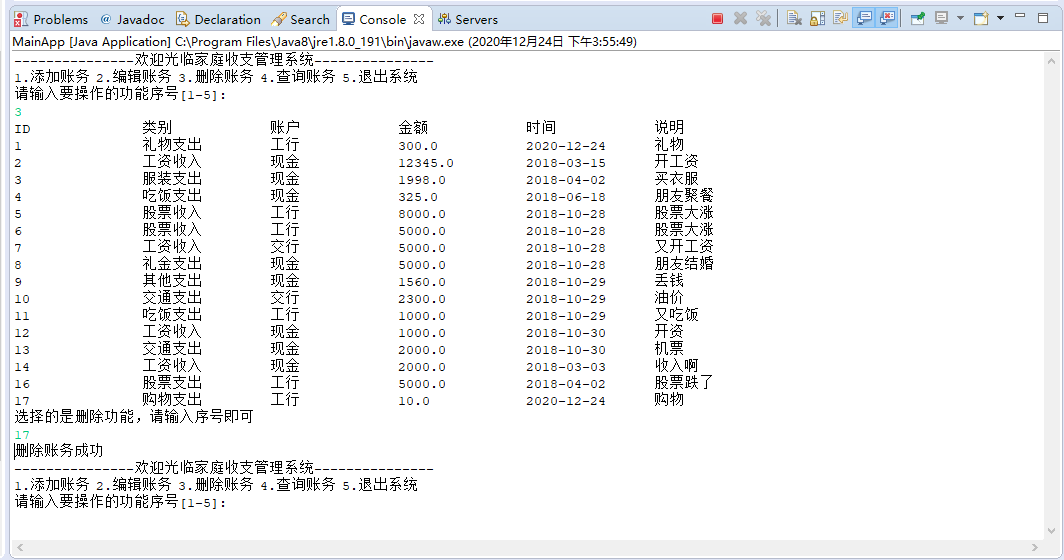This screenshot has height=560, width=1064.
Task: Click the amount '2300.0'
Action: [421, 299]
